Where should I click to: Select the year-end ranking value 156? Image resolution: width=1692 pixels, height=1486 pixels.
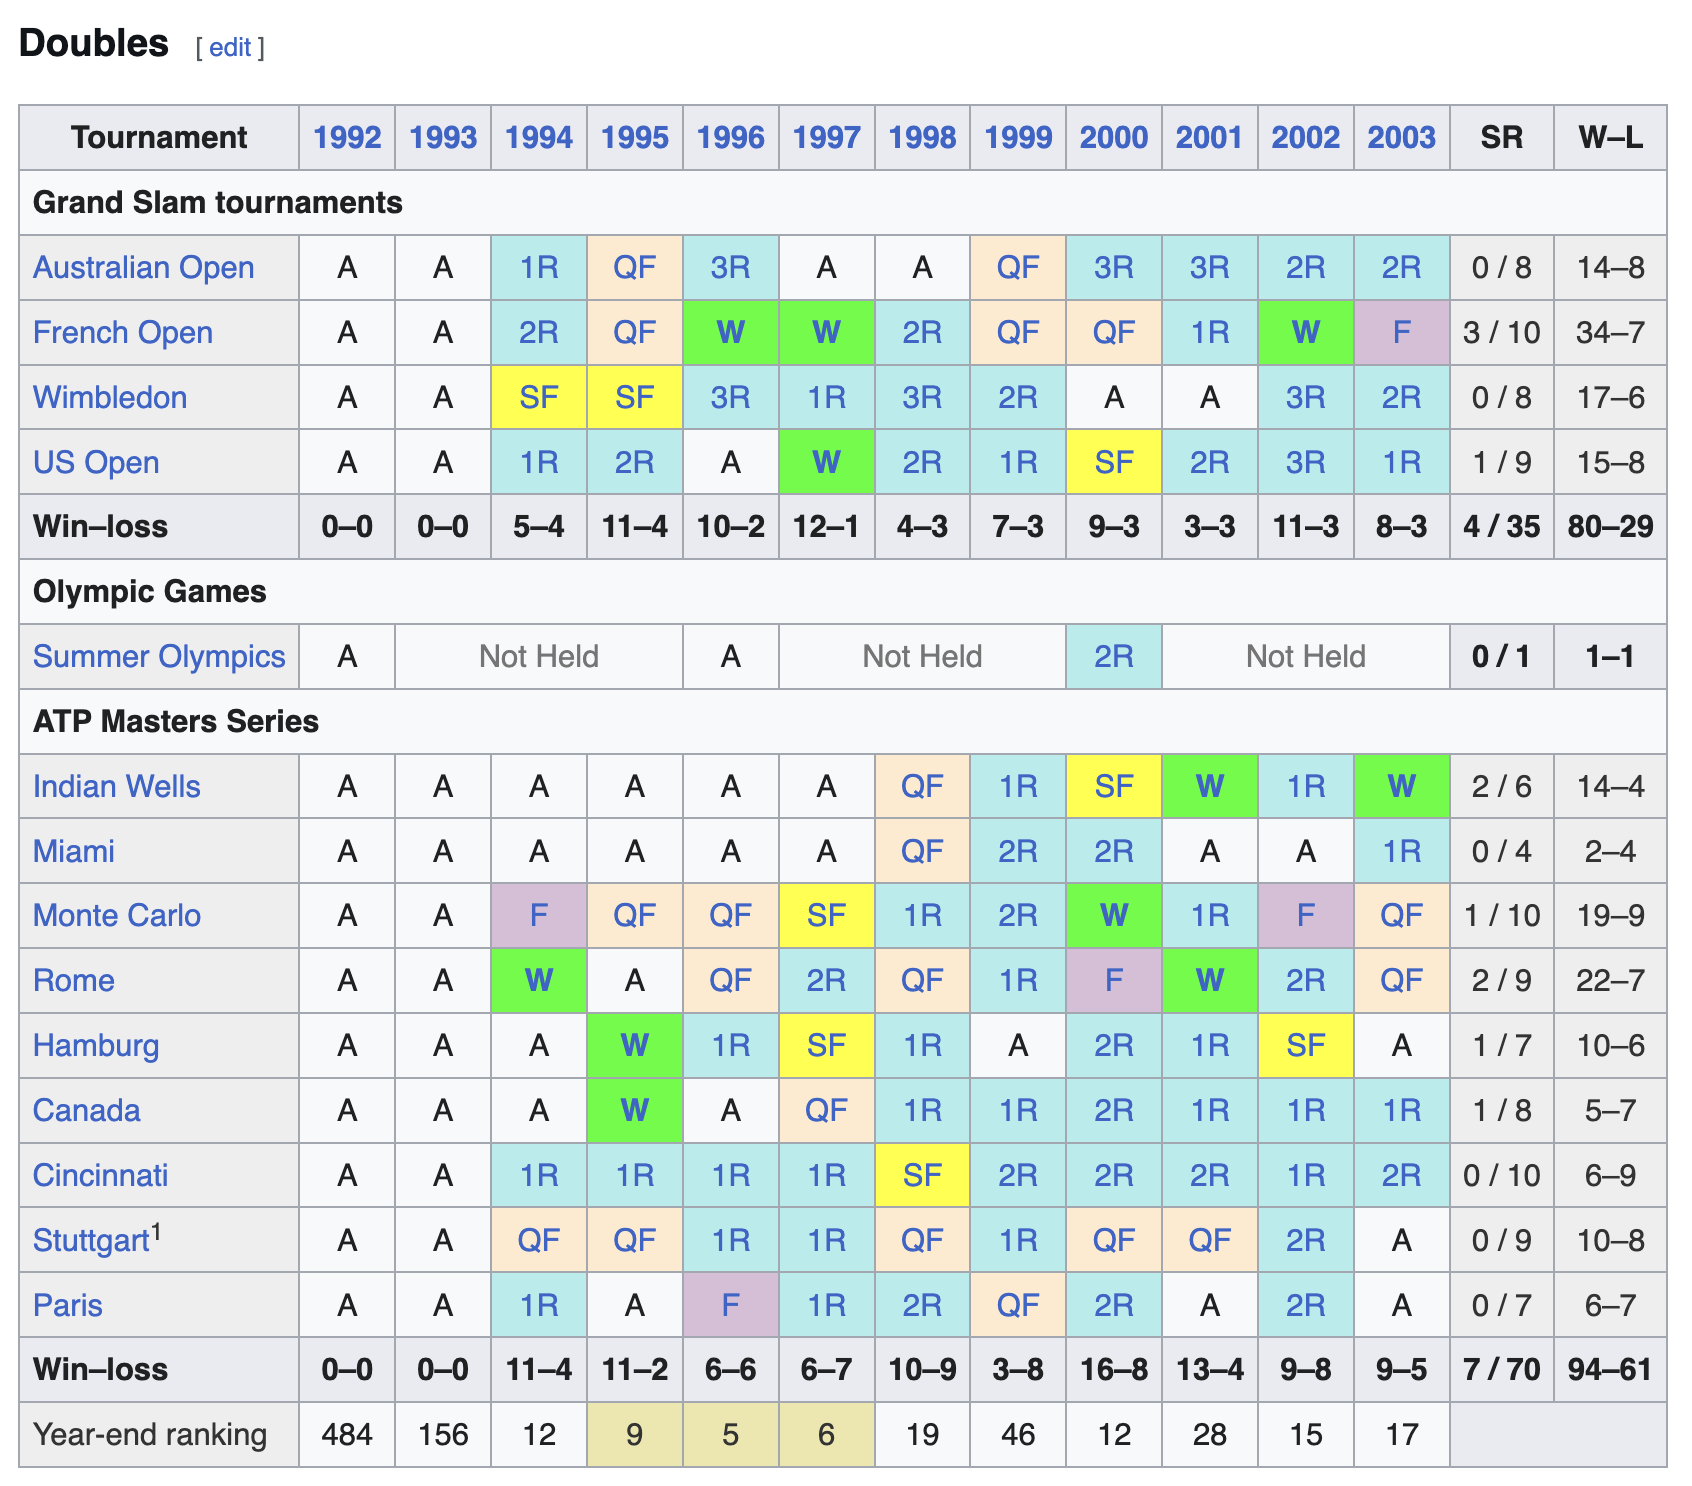tap(443, 1435)
